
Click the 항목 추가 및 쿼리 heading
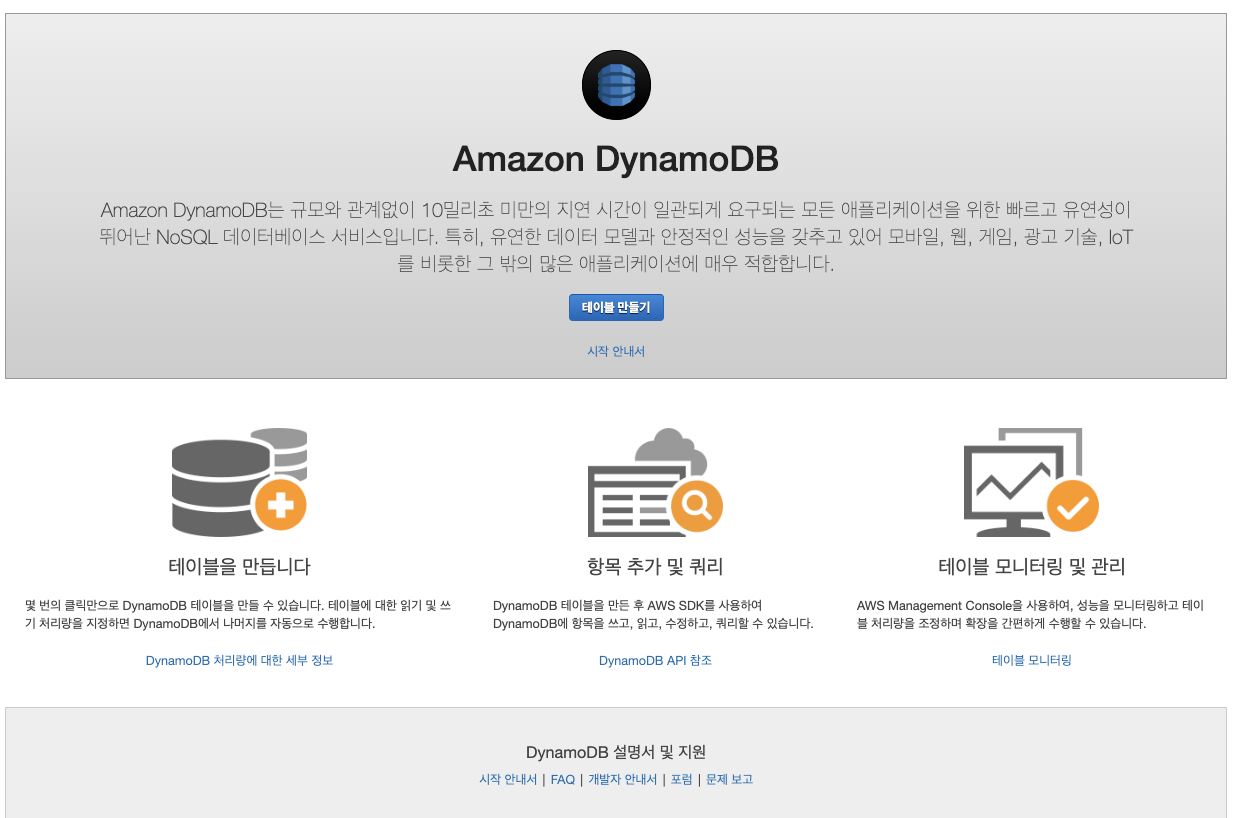[x=655, y=567]
